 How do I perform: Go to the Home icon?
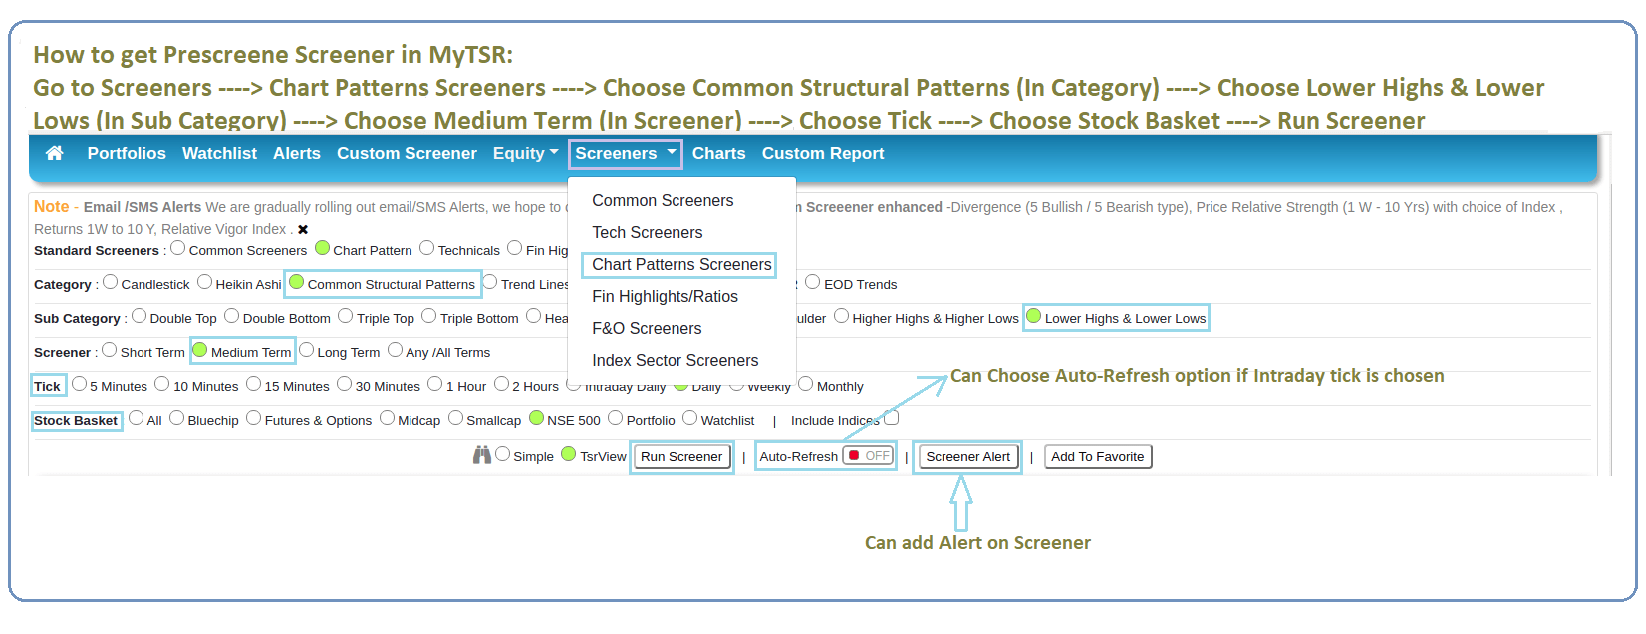coord(55,153)
